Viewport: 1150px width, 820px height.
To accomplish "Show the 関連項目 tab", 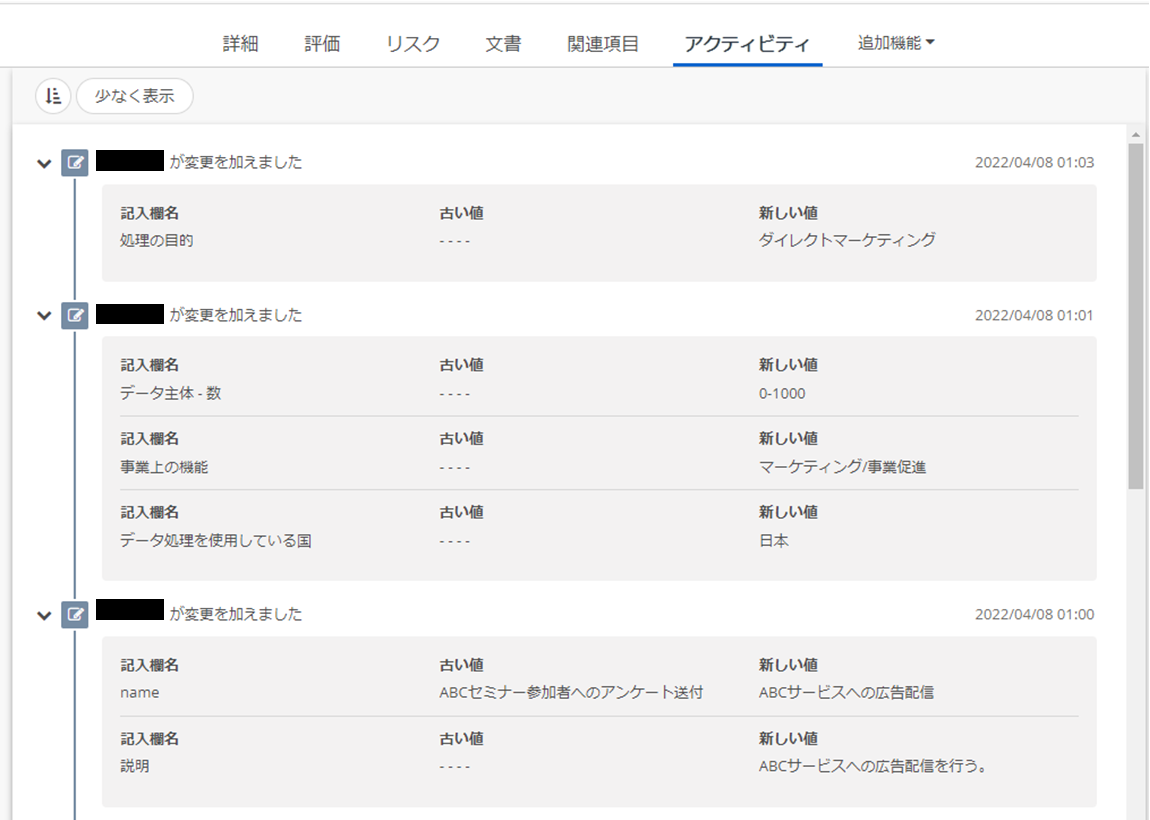I will pyautogui.click(x=603, y=44).
